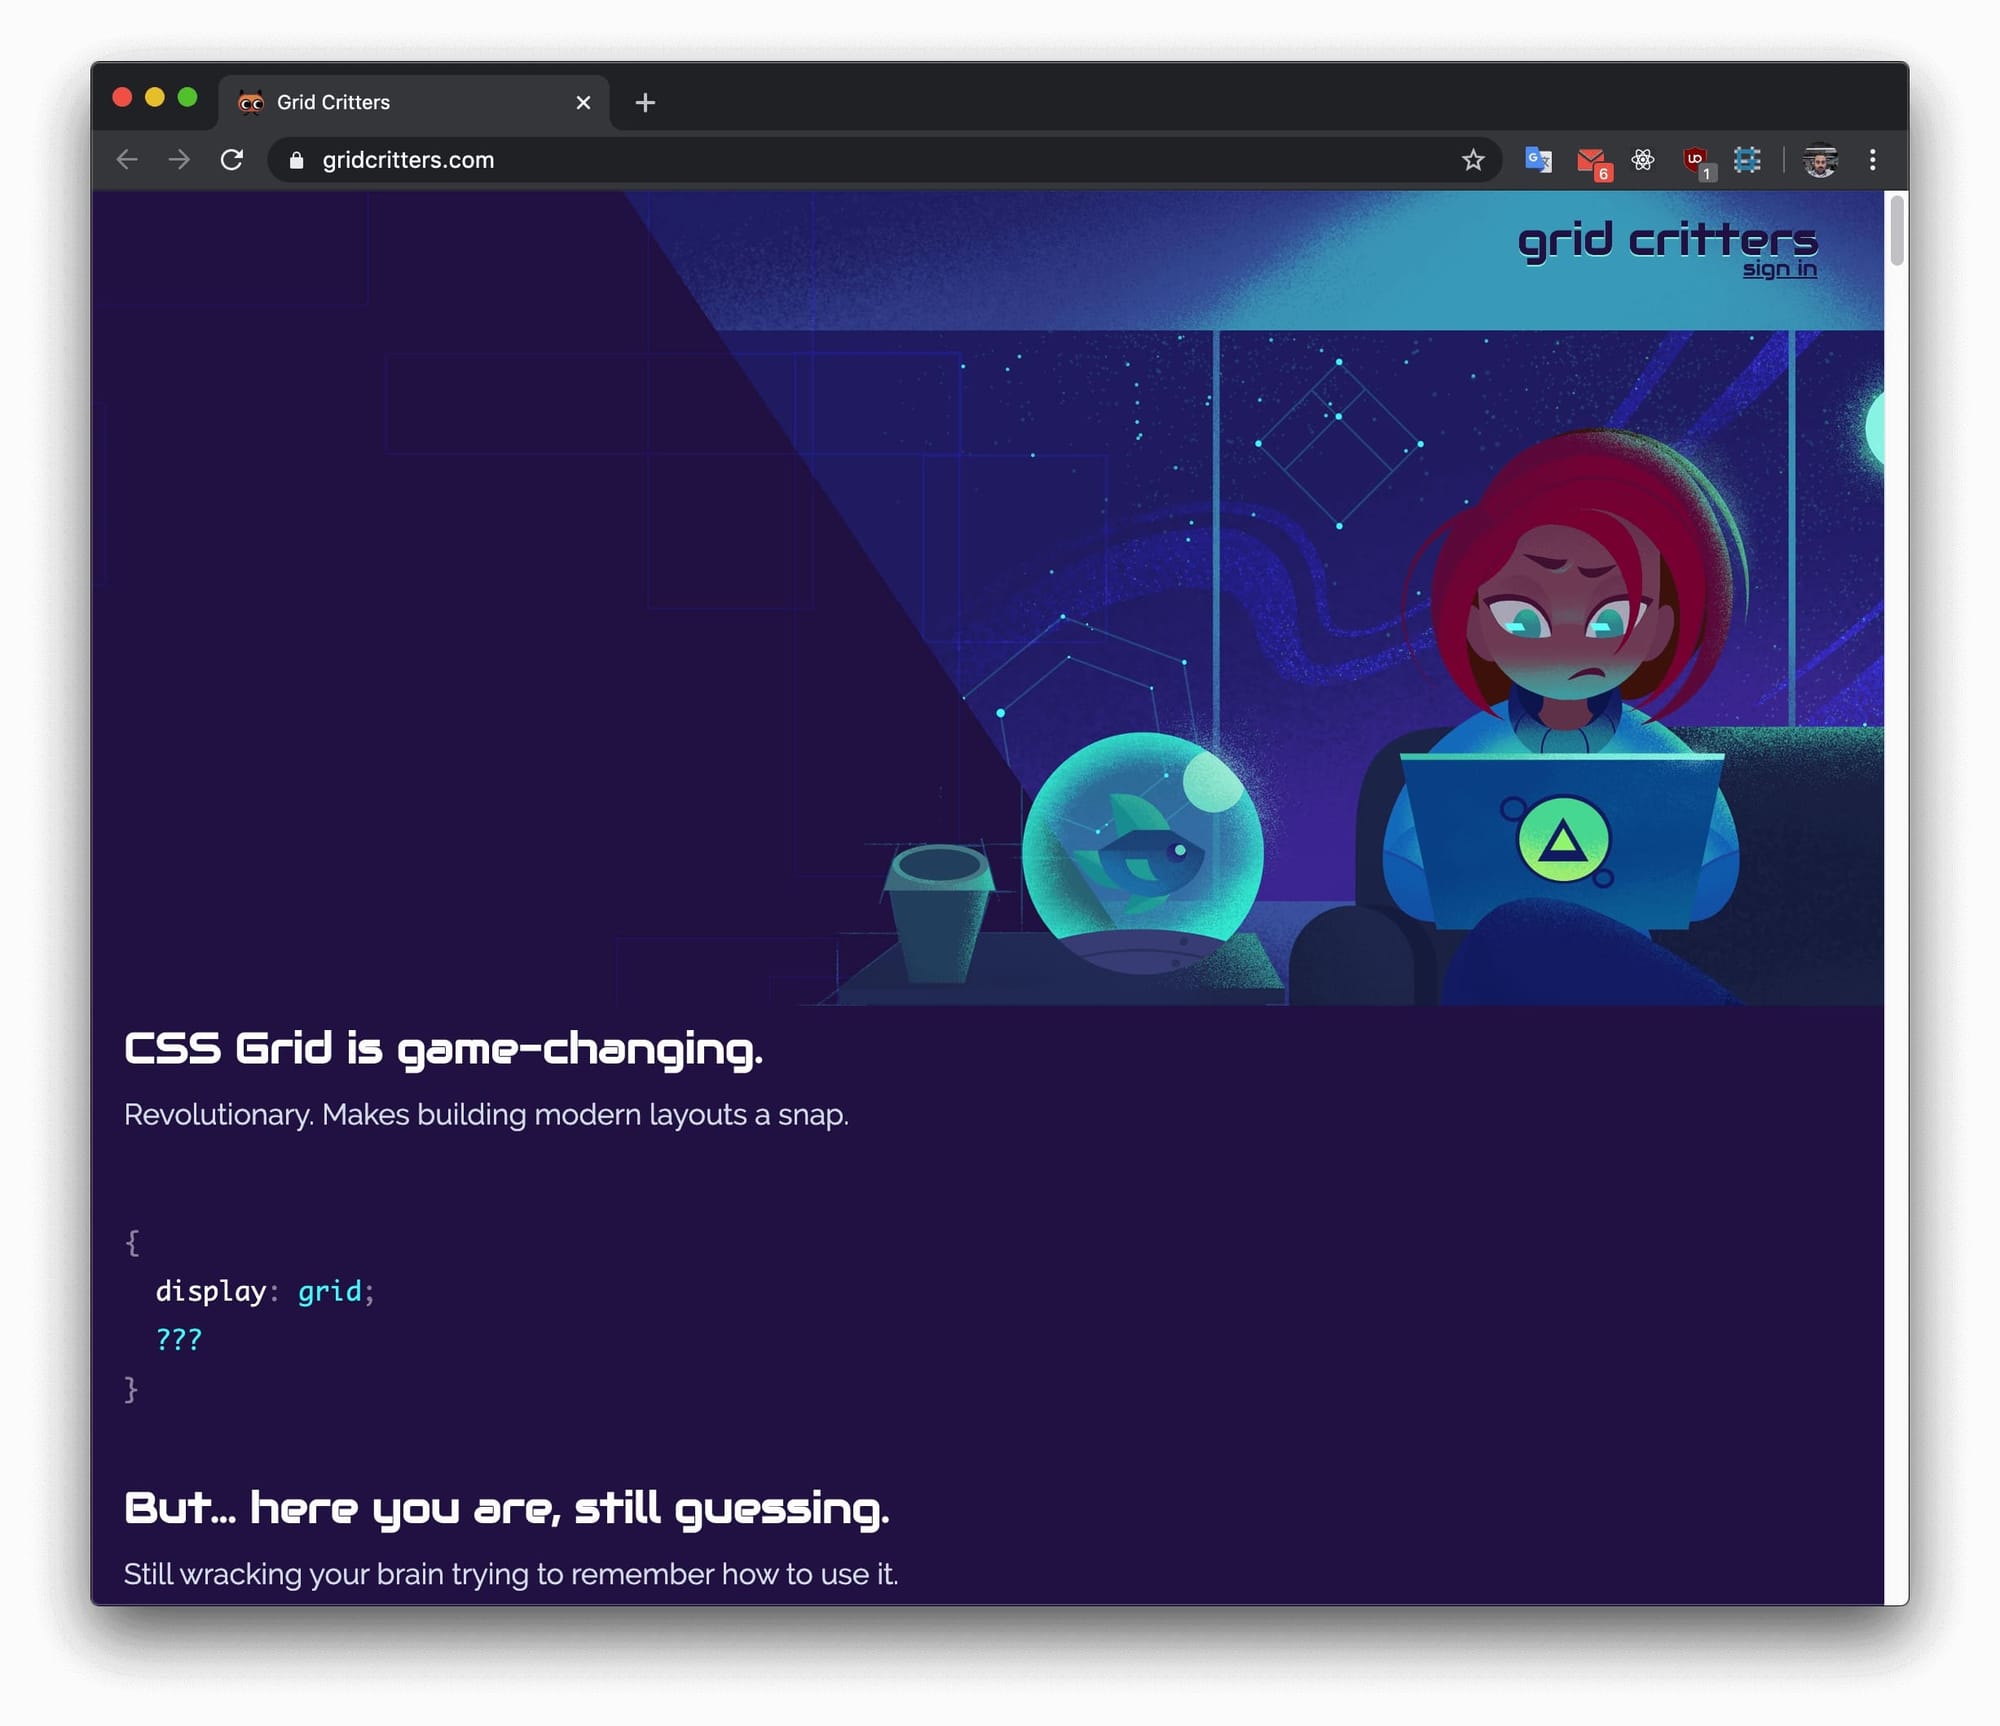Screen dimensions: 2000x1726
Task: Click the page vertical scrollbar thumb
Action: tap(1895, 232)
